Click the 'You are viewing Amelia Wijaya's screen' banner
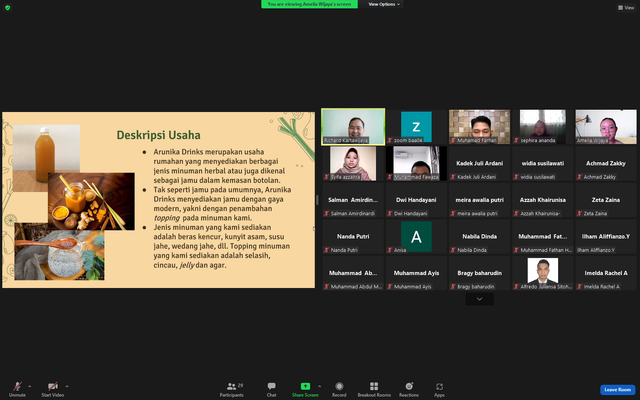 [309, 4]
